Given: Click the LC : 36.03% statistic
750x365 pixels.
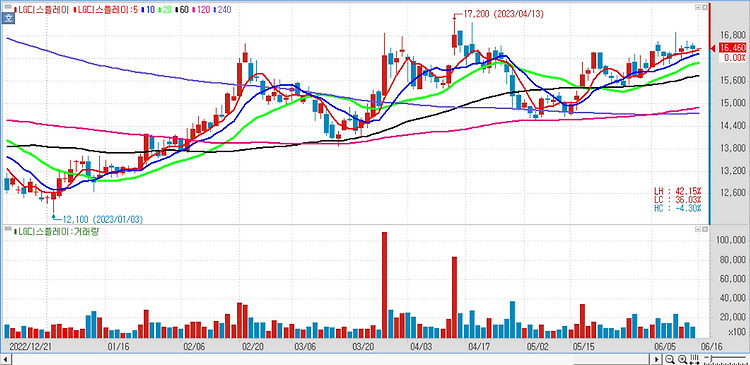Looking at the screenshot, I should click(678, 199).
